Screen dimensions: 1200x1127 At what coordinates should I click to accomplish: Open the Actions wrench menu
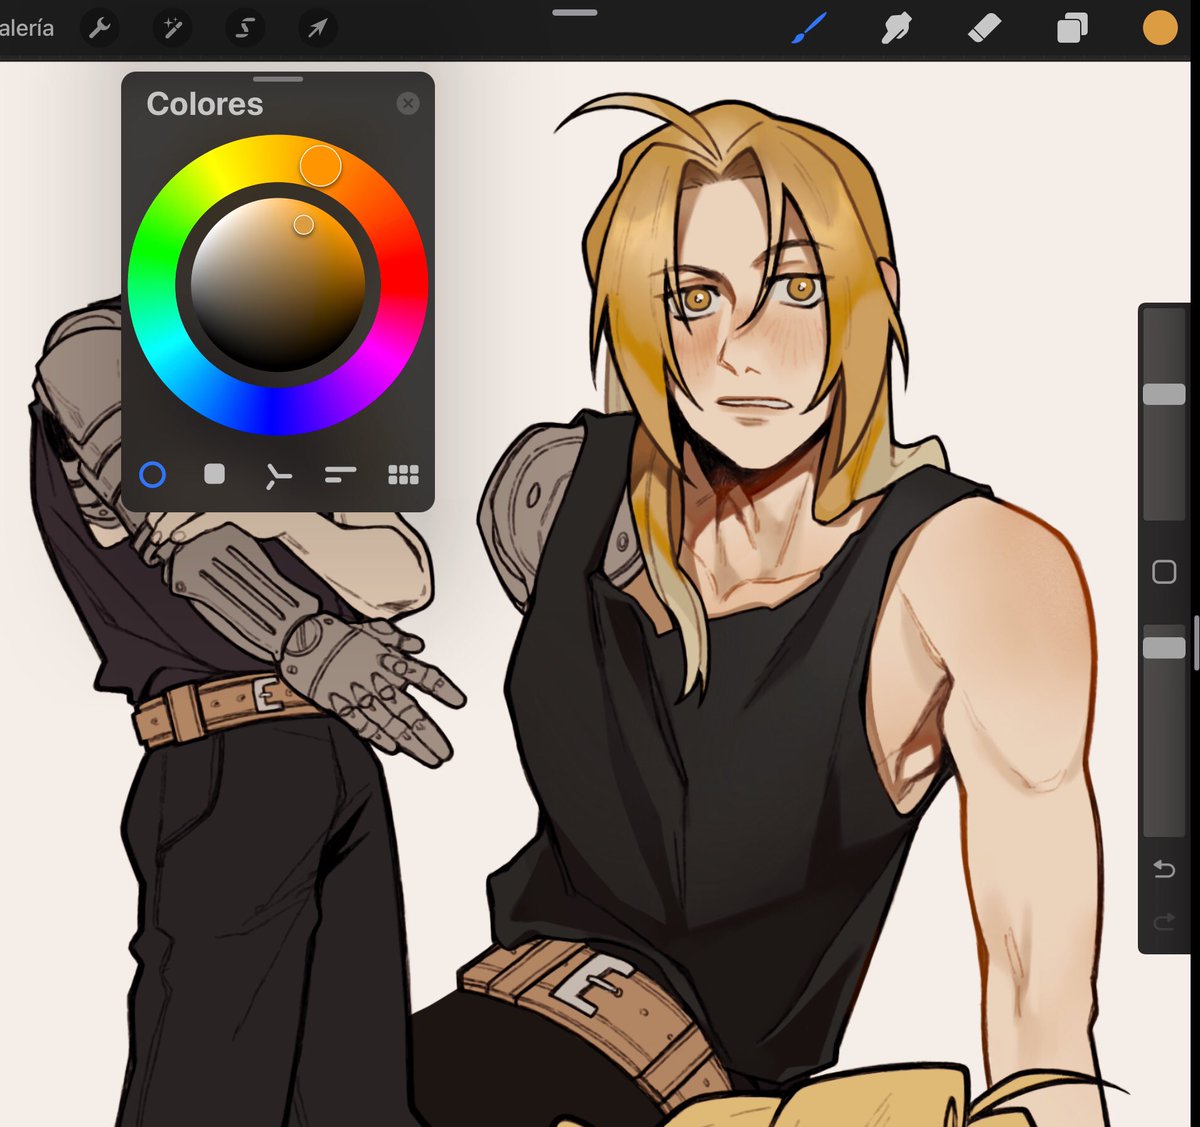tap(100, 28)
